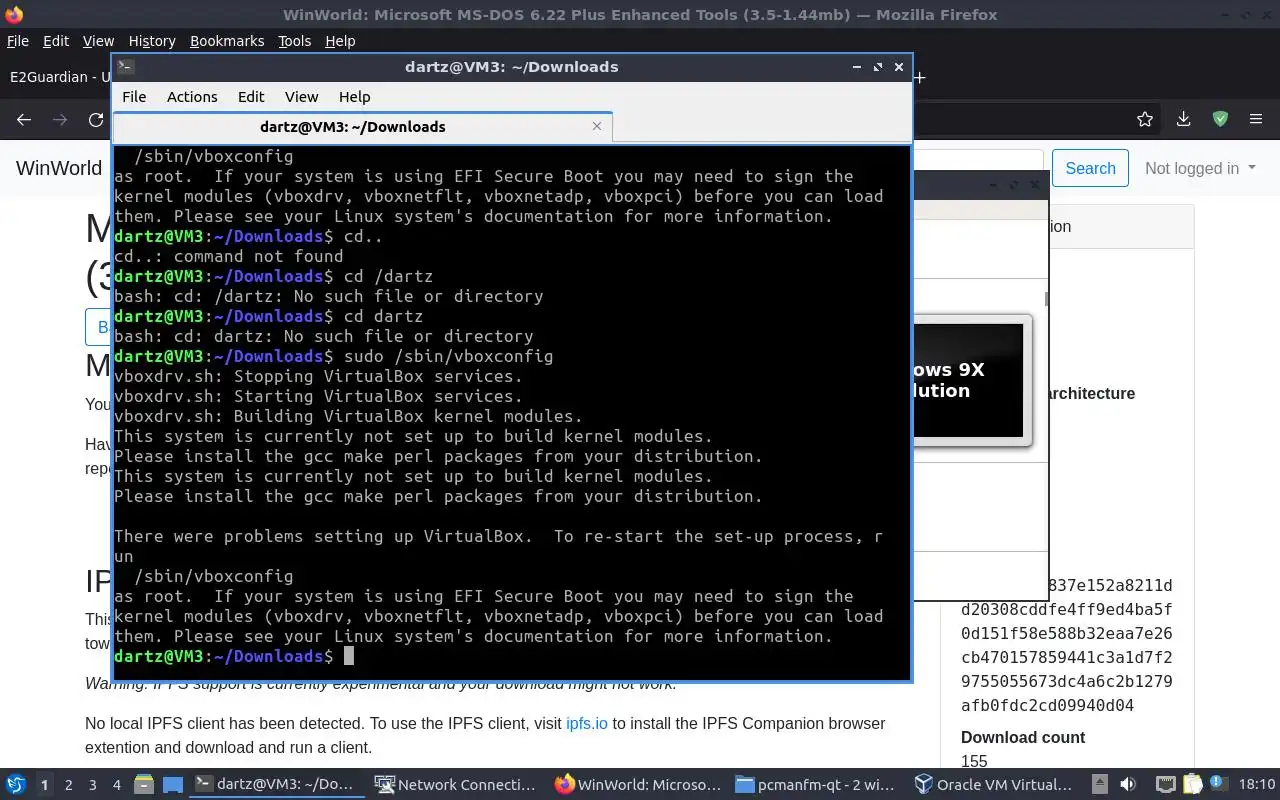Open terminal File menu
Viewport: 1280px width, 800px height.
click(134, 97)
